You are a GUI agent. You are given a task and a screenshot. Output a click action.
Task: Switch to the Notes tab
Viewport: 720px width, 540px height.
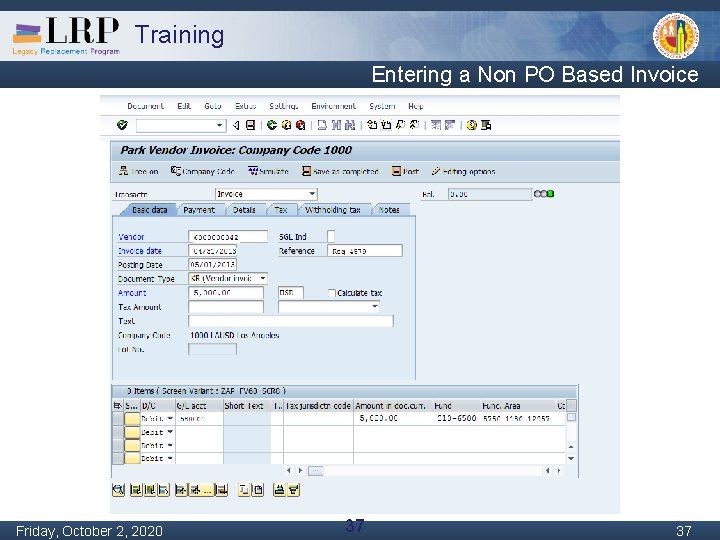tap(389, 210)
